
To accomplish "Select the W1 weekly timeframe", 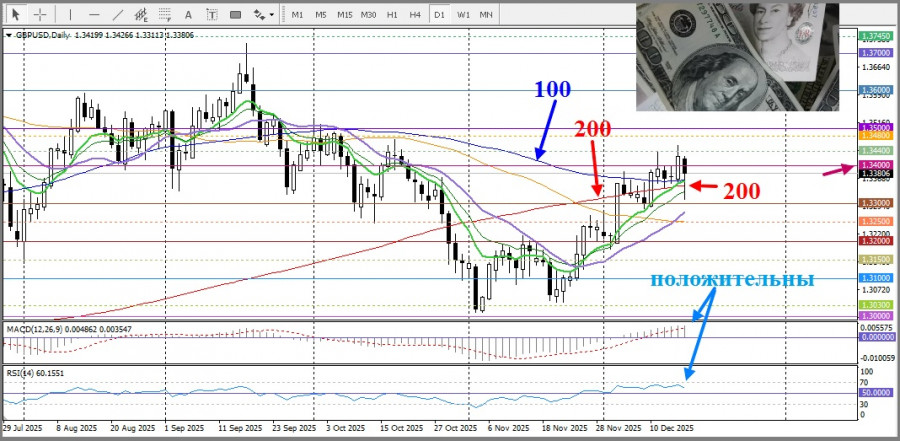I will coord(464,14).
